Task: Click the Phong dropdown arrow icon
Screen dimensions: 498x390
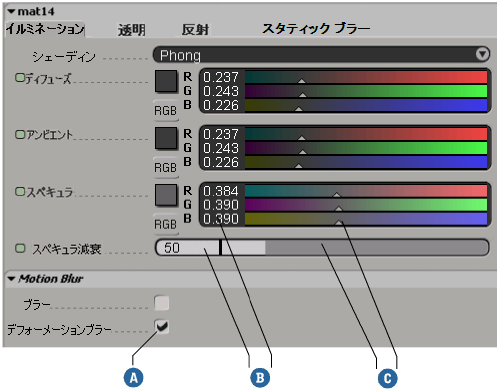Action: coord(482,54)
